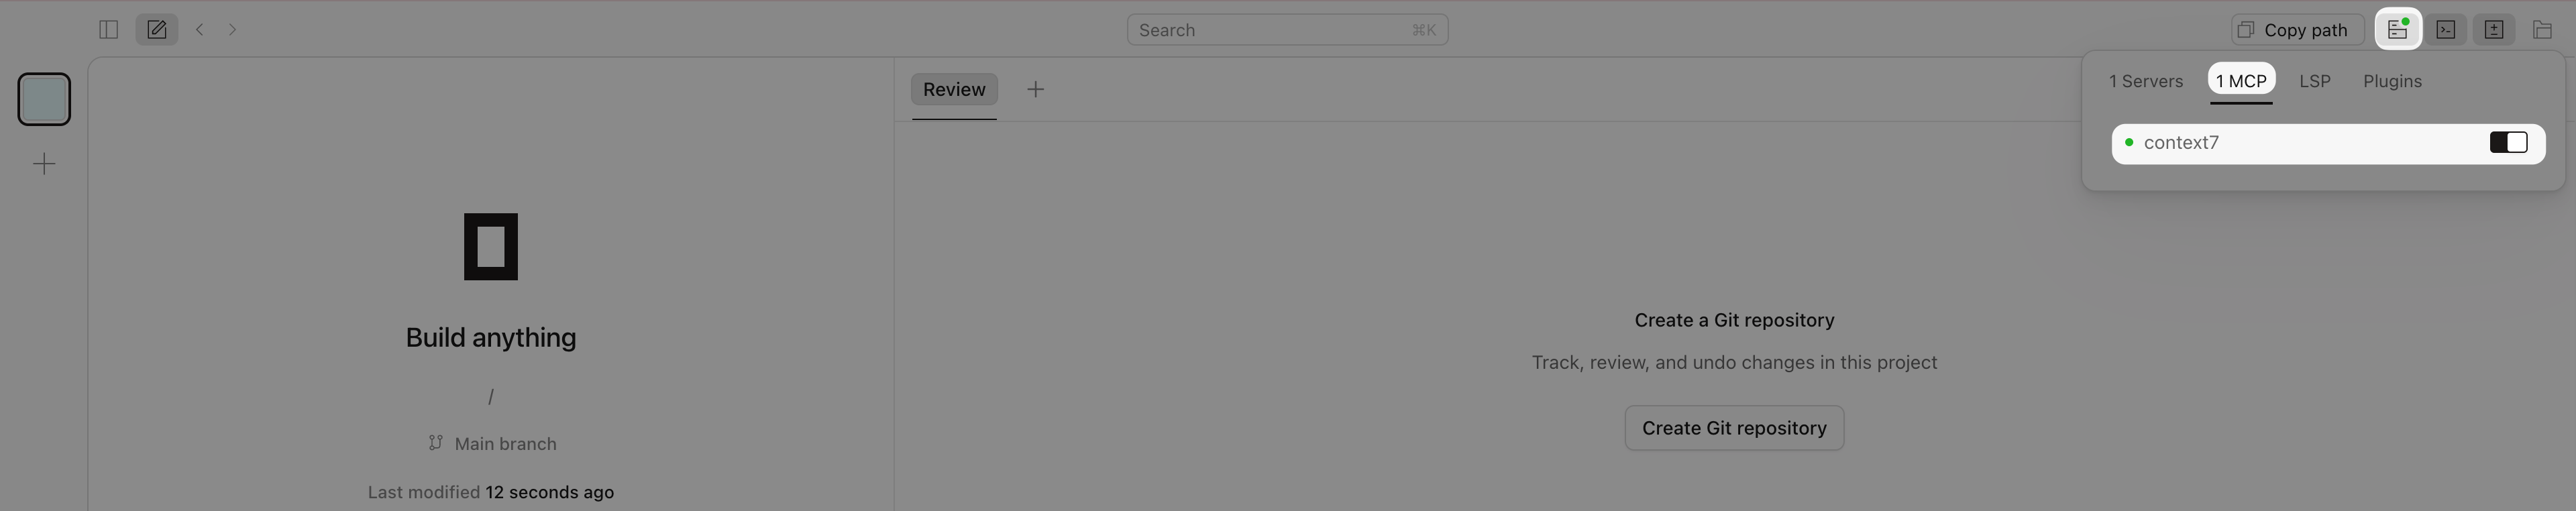Start a new session with the compose icon
This screenshot has width=2576, height=511.
157,30
